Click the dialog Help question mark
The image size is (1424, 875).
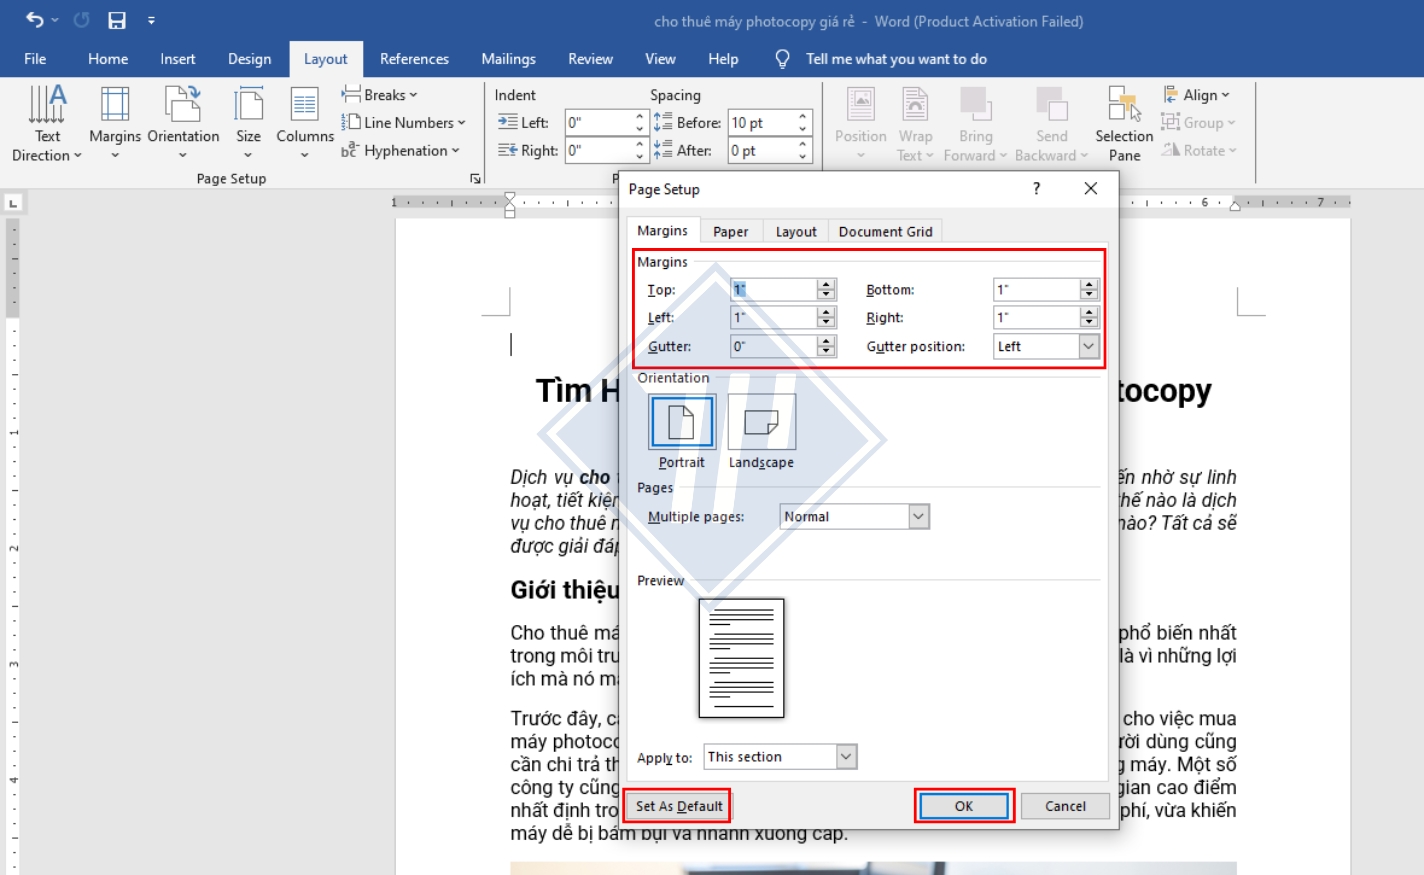coord(1036,188)
